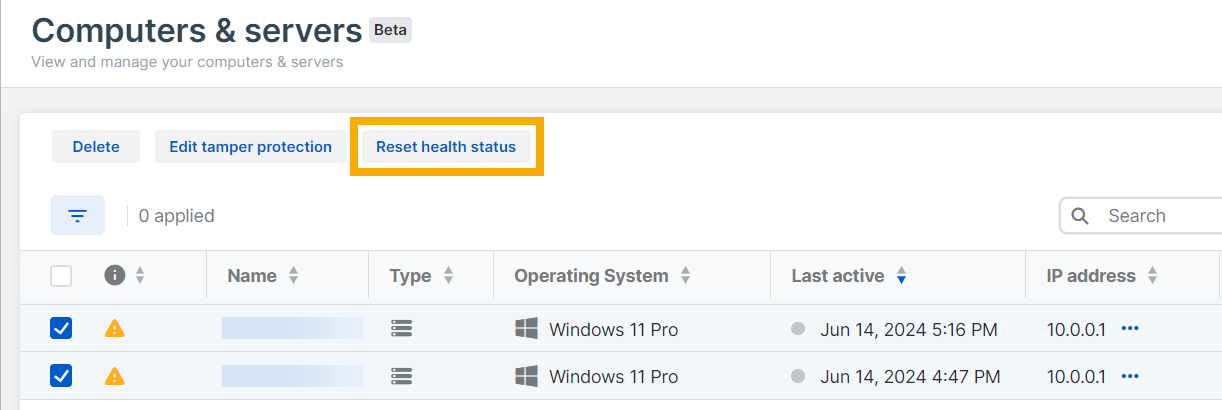
Task: Open first row IP address ellipsis
Action: (x=1130, y=328)
